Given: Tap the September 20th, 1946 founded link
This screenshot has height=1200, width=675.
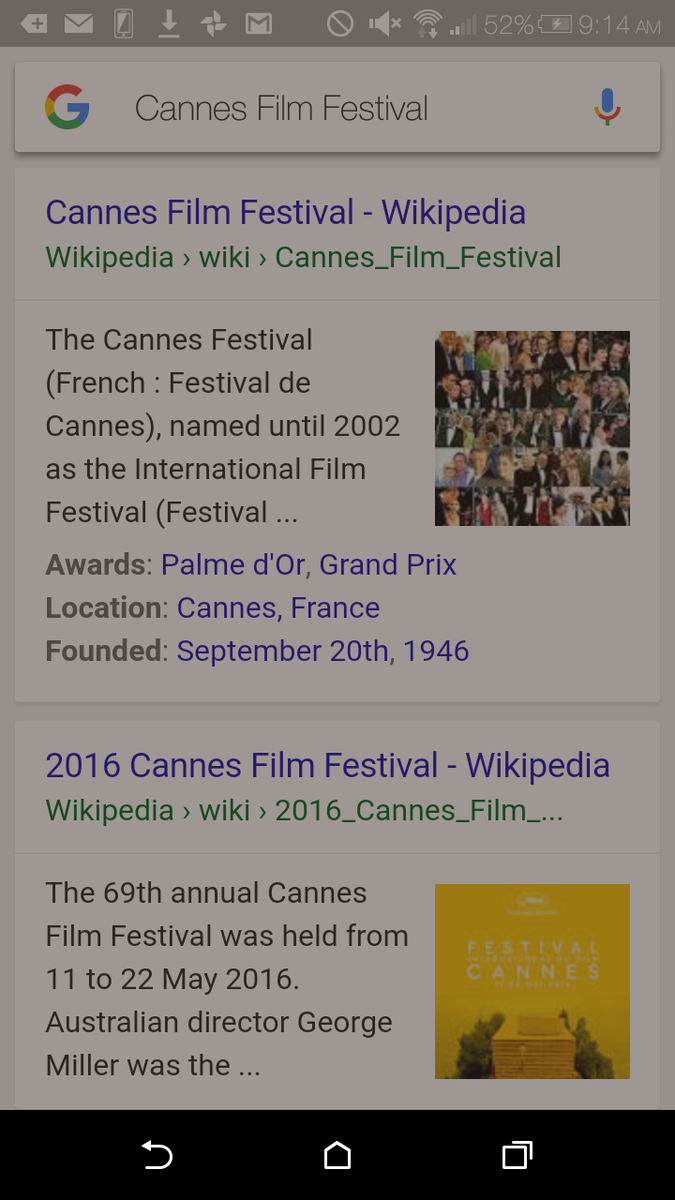Looking at the screenshot, I should point(322,651).
